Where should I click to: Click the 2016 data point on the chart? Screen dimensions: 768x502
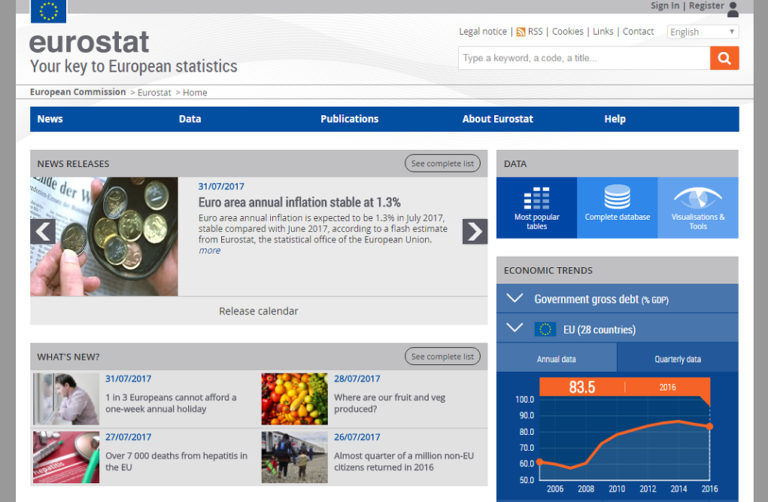(710, 426)
